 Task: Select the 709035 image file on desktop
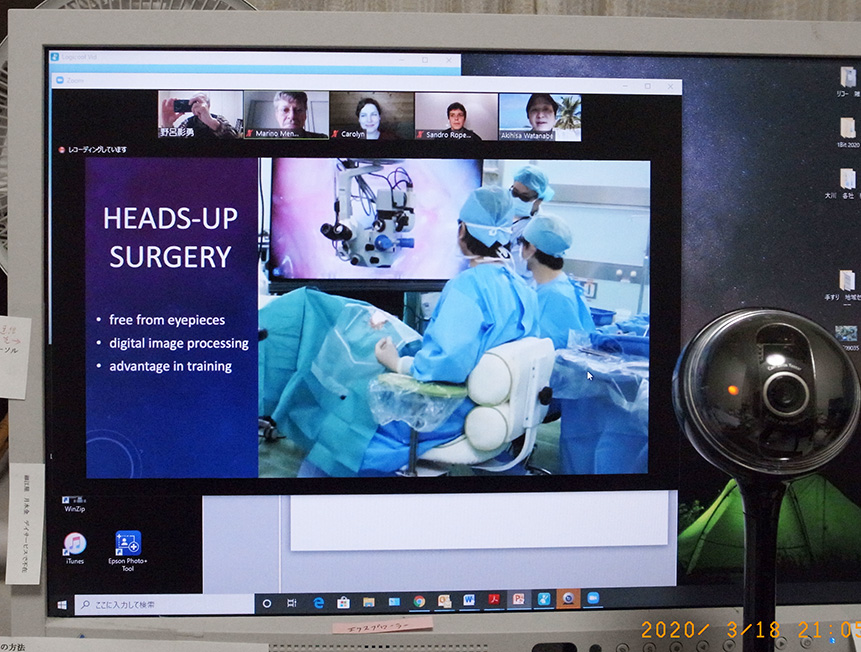(847, 337)
